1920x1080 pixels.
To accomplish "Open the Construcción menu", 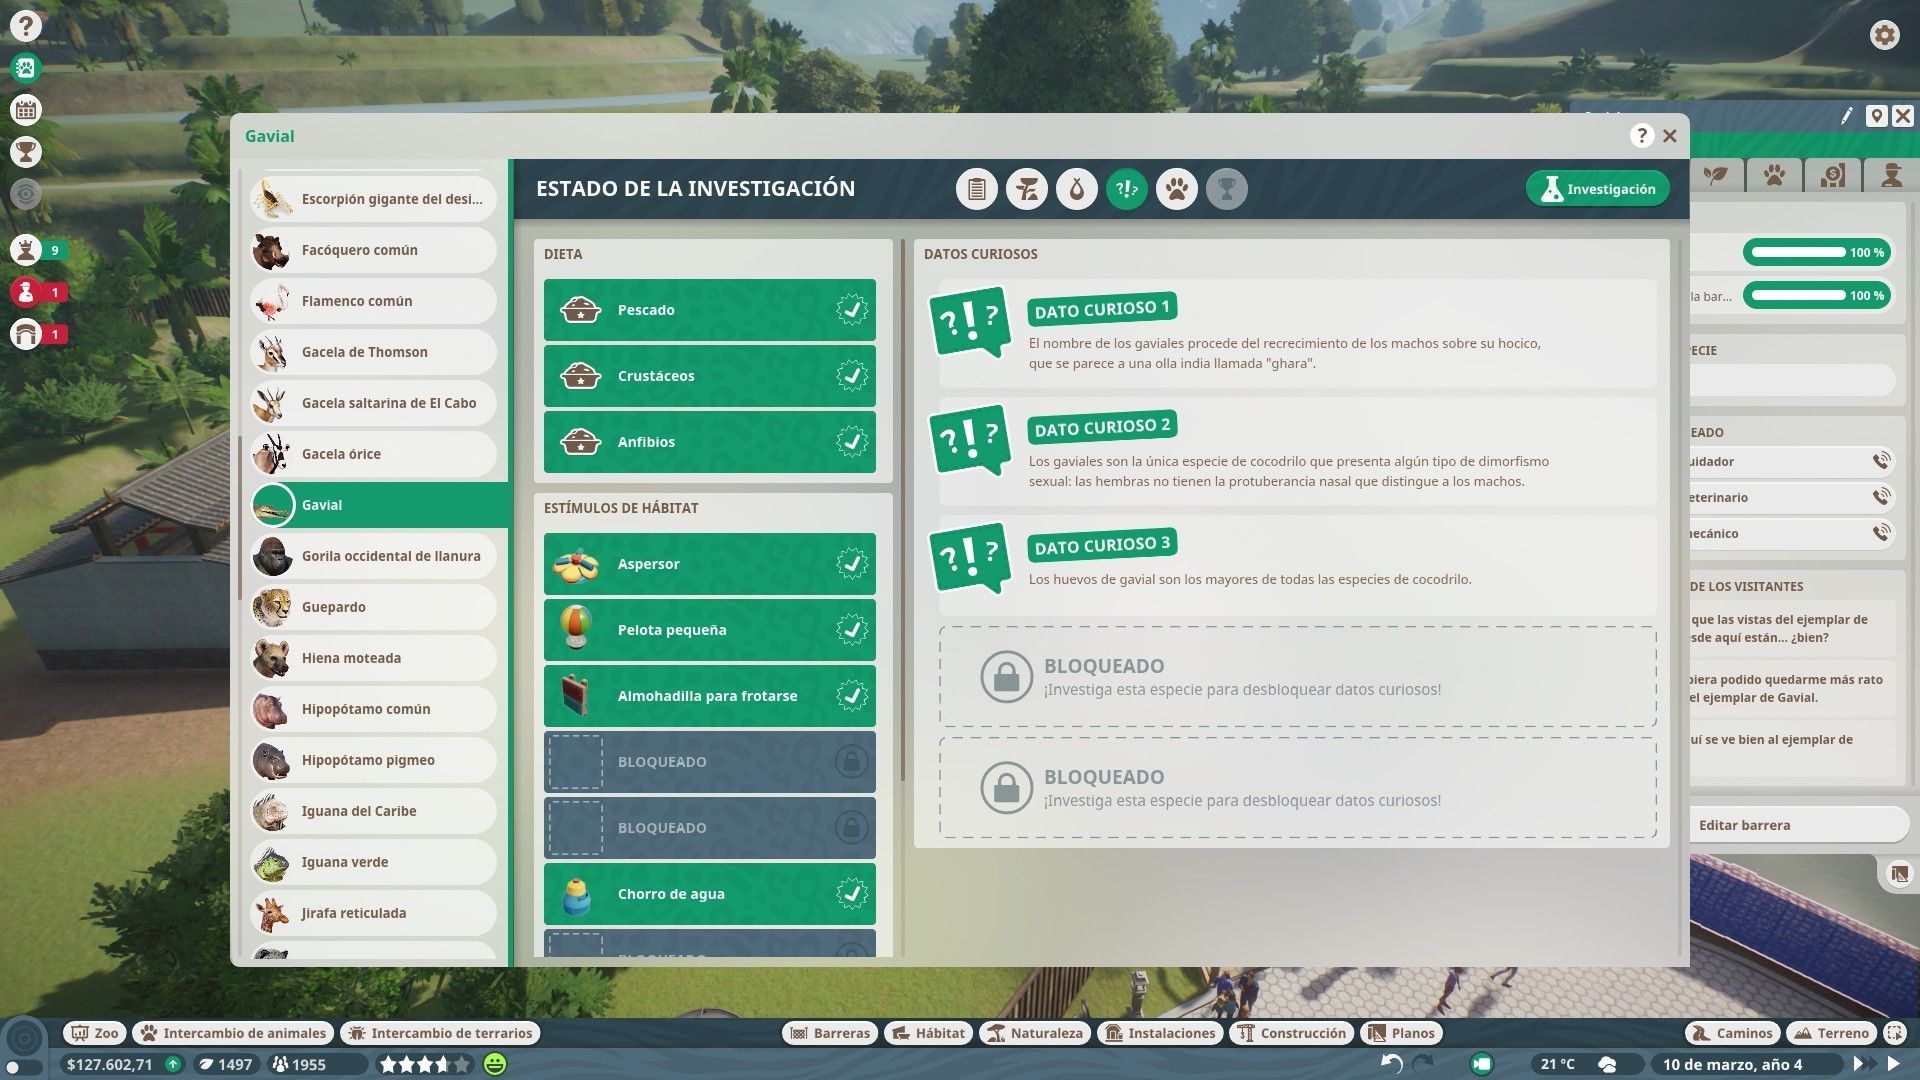I will pos(1291,1033).
